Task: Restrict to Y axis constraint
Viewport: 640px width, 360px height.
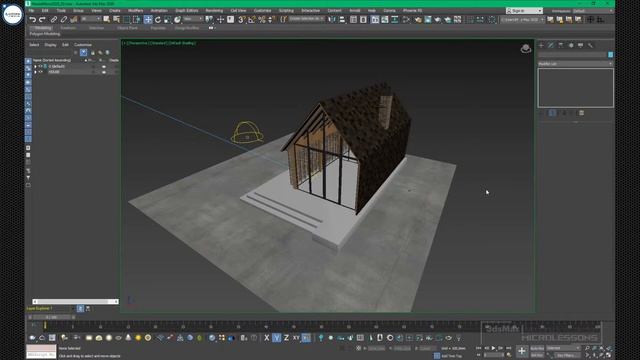Action: coord(276,338)
